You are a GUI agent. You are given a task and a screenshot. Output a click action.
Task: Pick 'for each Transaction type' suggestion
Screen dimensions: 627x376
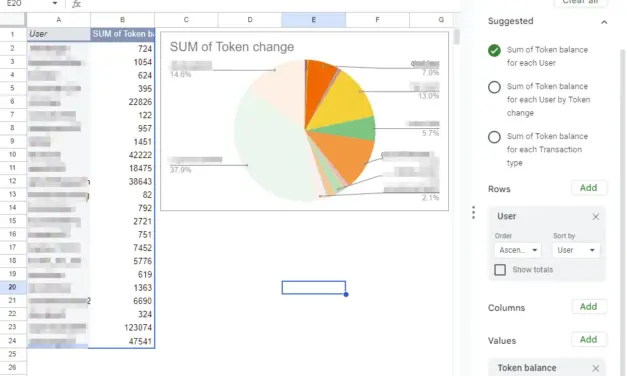[x=494, y=137]
